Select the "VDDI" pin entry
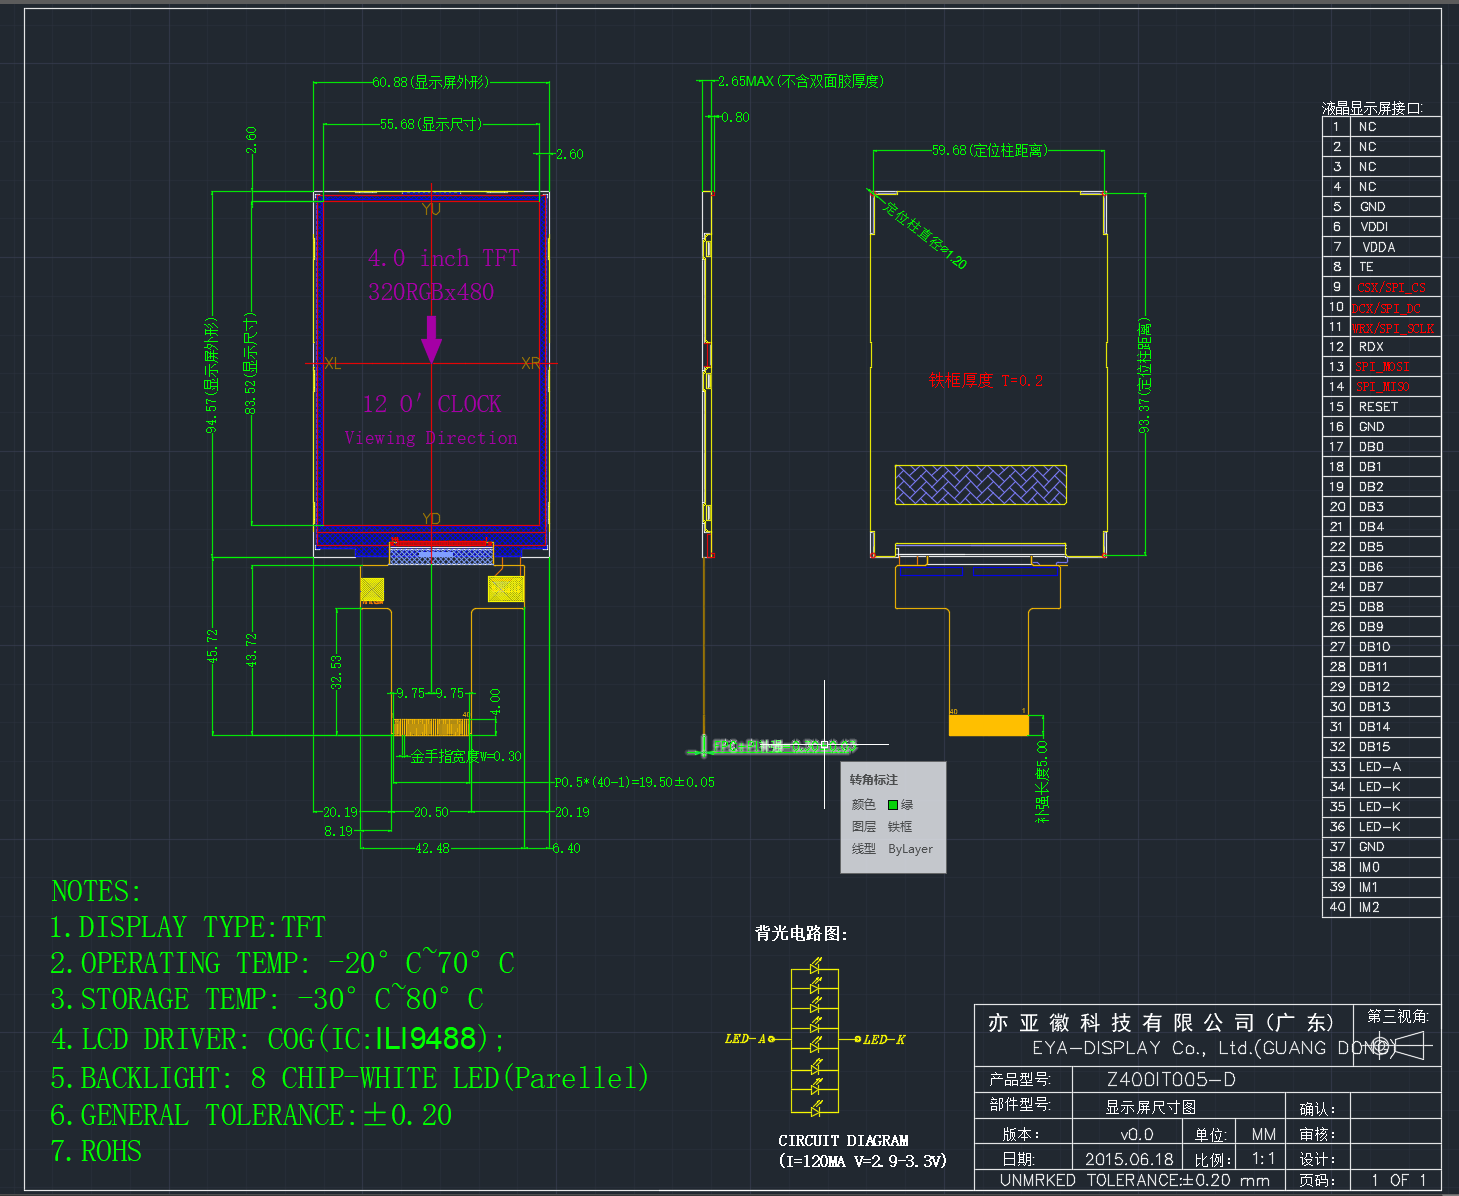 1374,227
